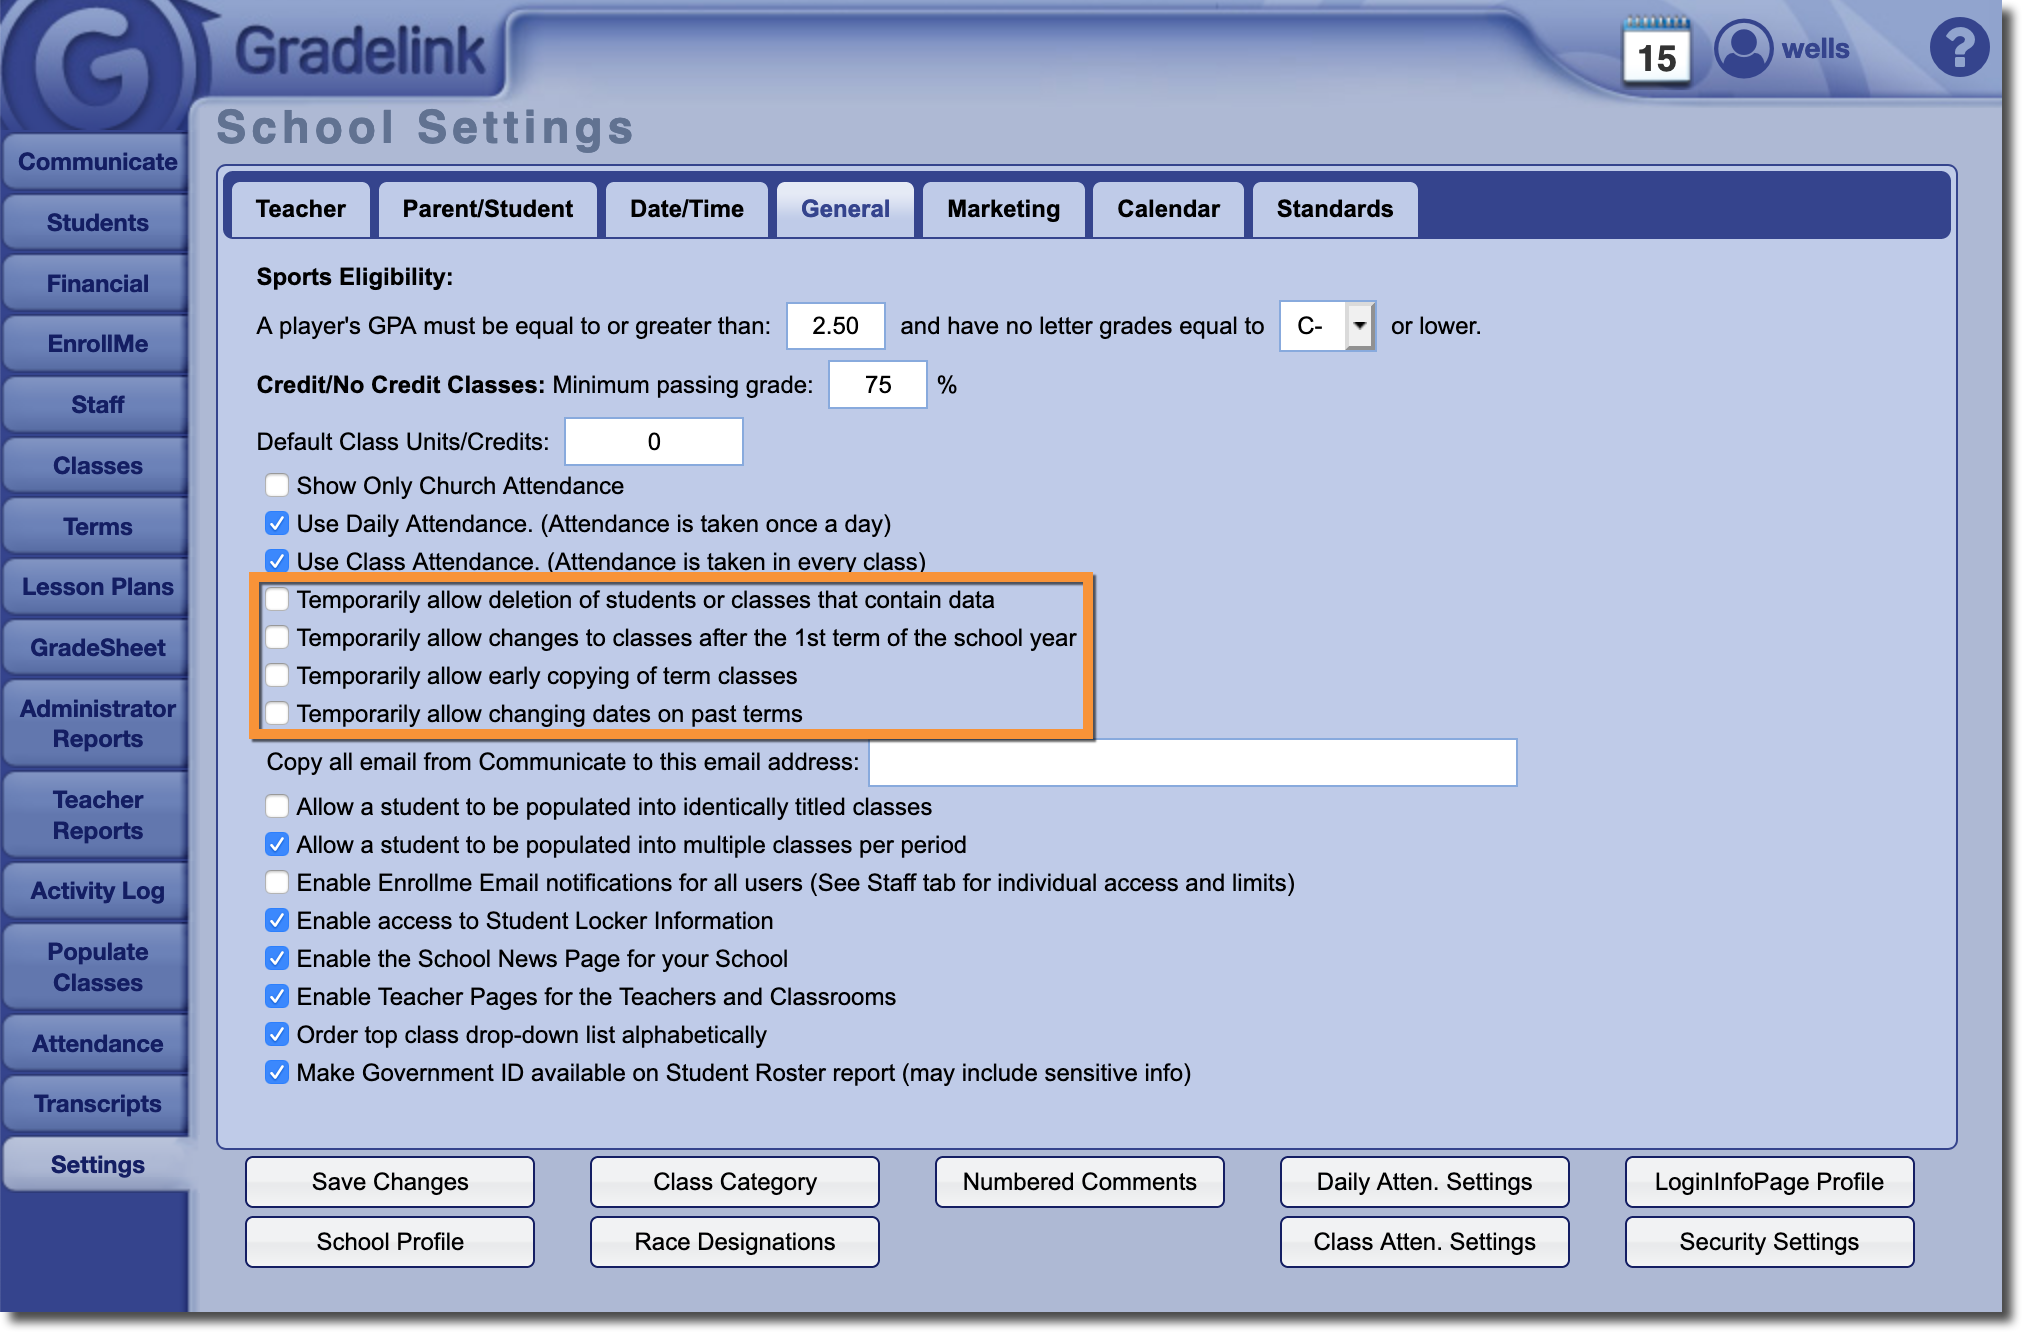Click the Save Changes button
The width and height of the screenshot is (2022, 1332).
[x=390, y=1182]
